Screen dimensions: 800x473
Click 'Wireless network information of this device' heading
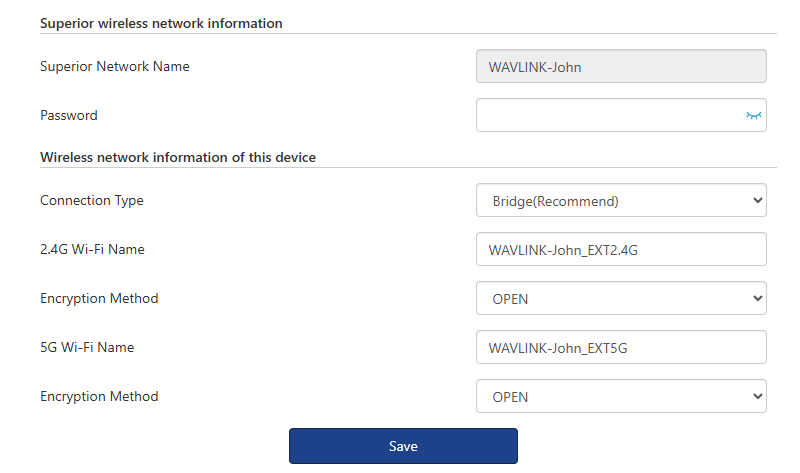(178, 157)
